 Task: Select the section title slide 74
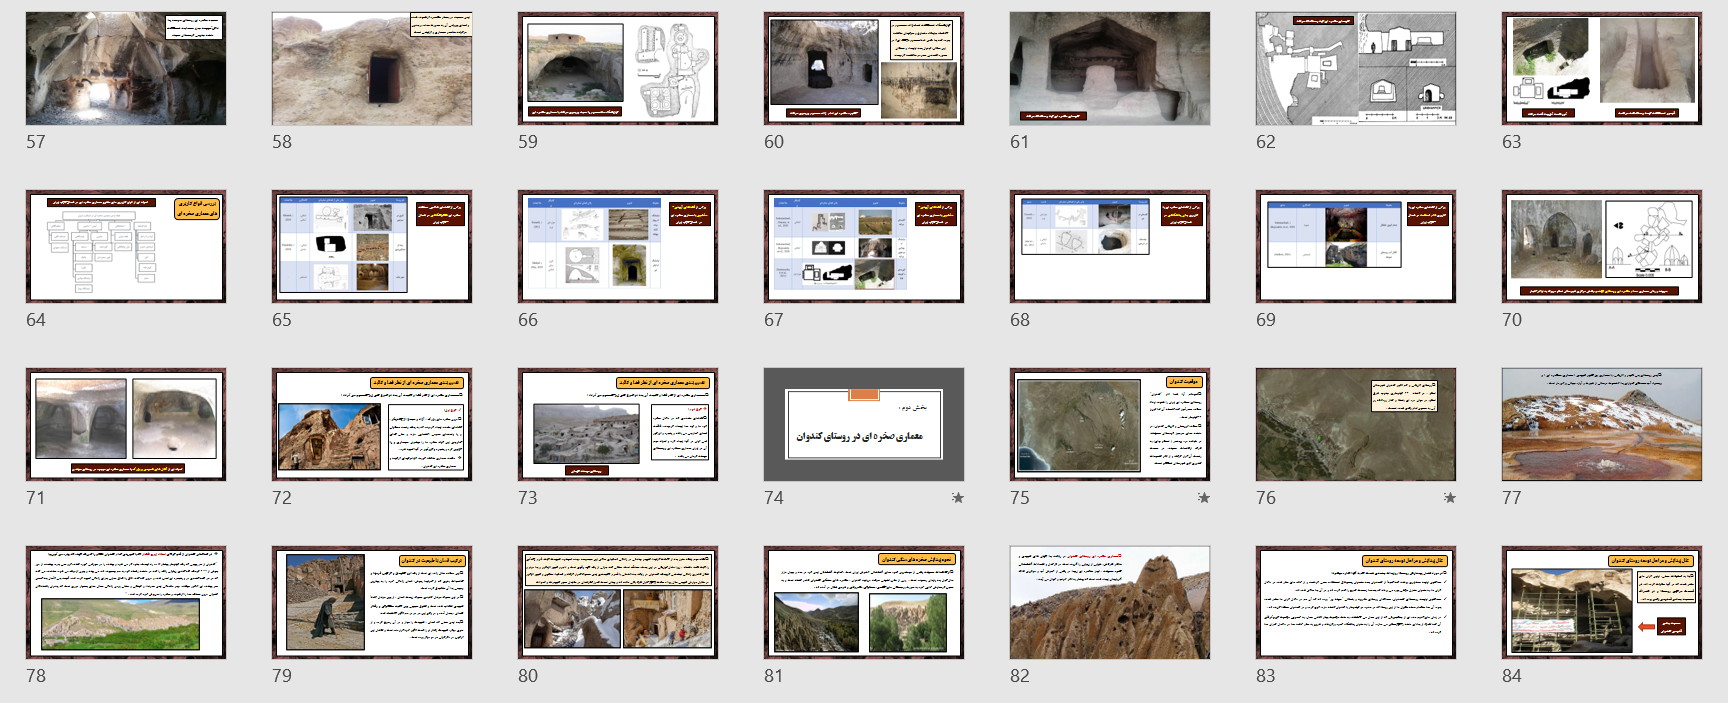864,425
